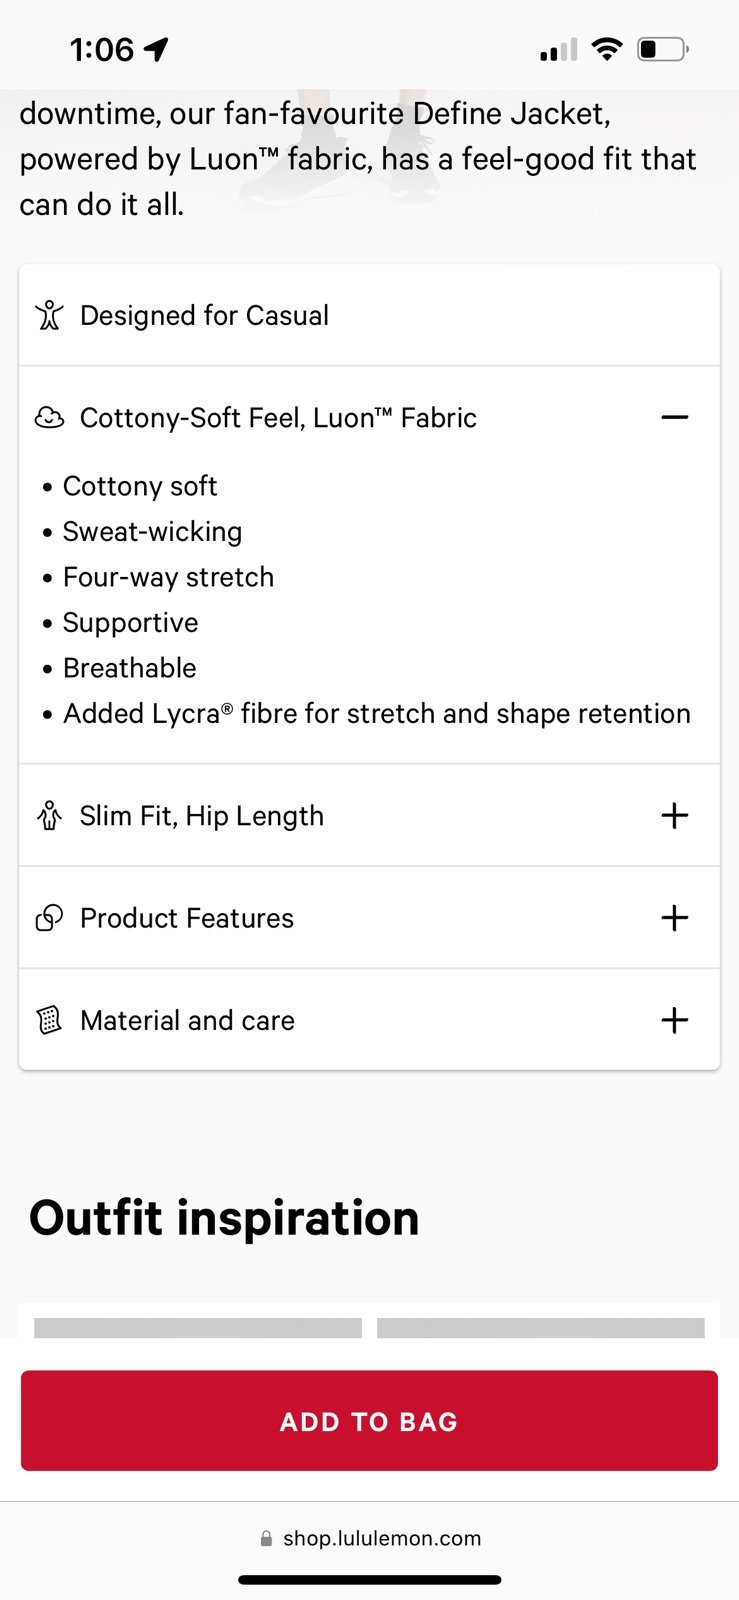The image size is (739, 1600).
Task: Open the left Outfit inspiration thumbnail
Action: (198, 1326)
